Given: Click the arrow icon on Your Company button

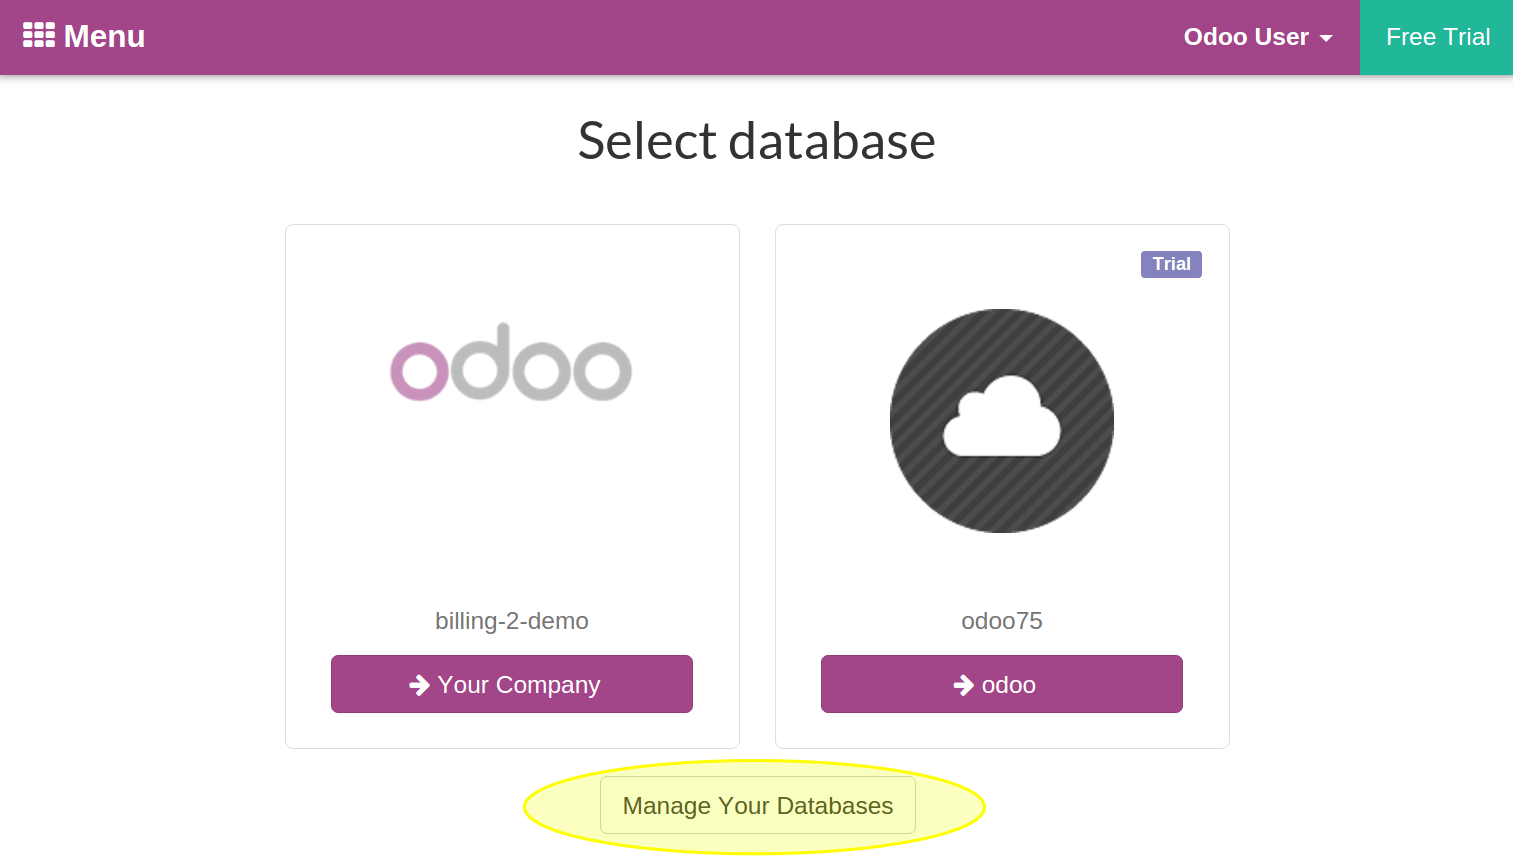Looking at the screenshot, I should 419,685.
